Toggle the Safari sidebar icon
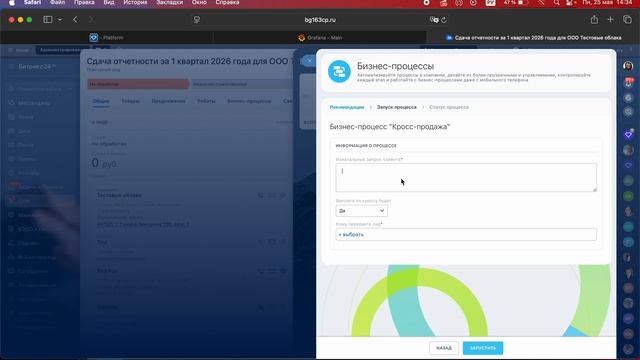 tap(47, 20)
